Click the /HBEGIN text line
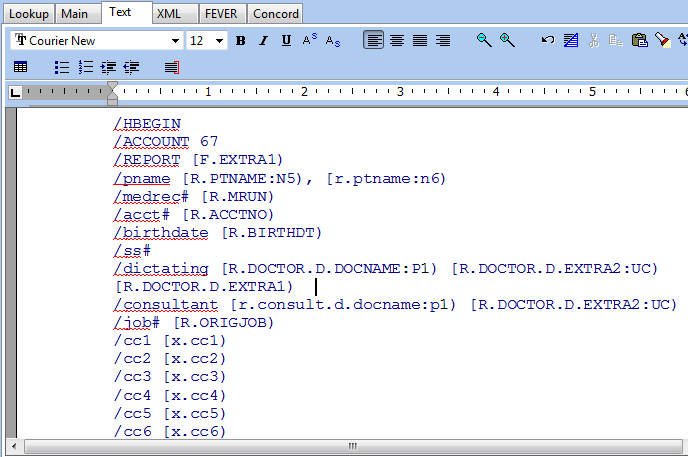The width and height of the screenshot is (688, 457). click(x=147, y=124)
